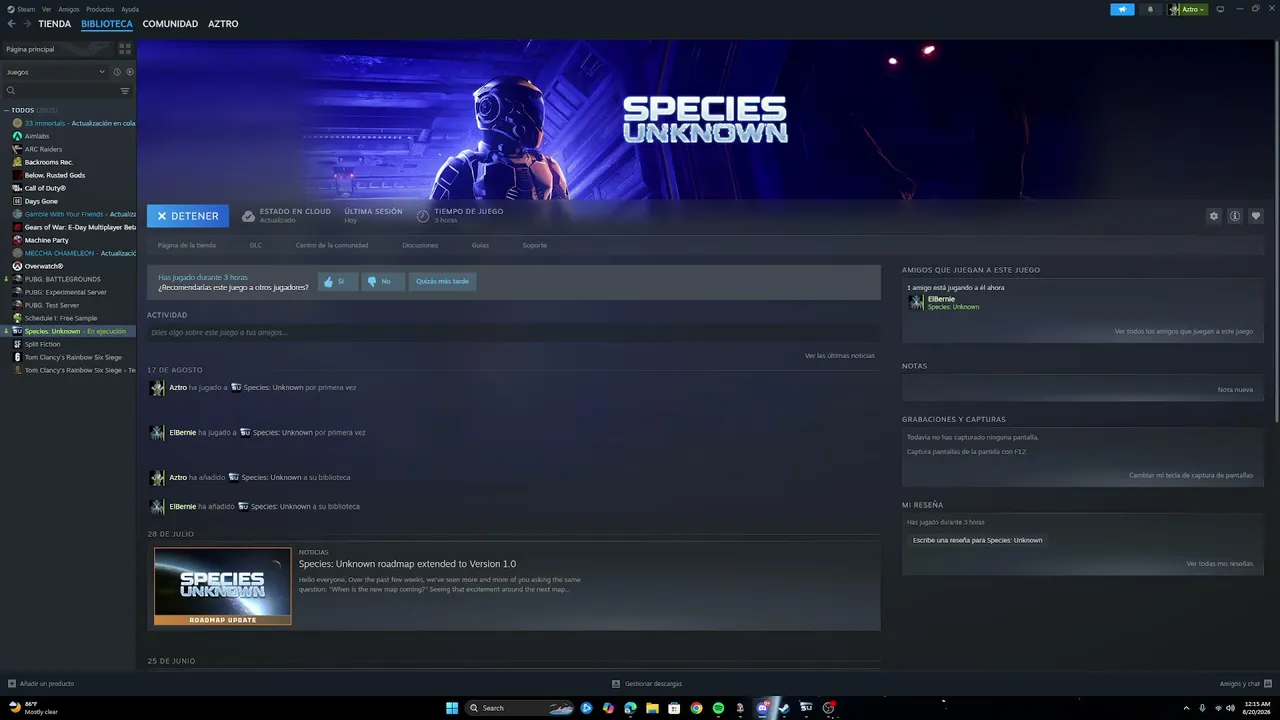This screenshot has width=1280, height=720.
Task: Choose Quizás más tarde
Action: click(442, 282)
